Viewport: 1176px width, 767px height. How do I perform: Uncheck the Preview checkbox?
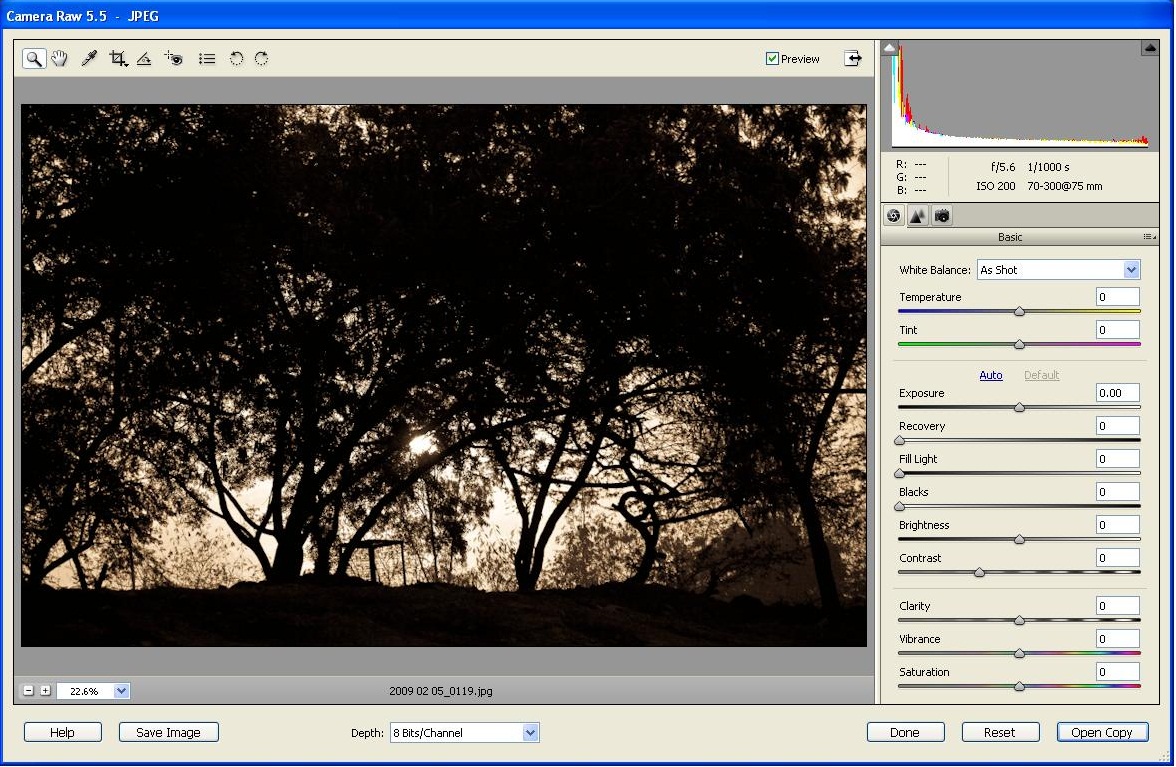[772, 59]
